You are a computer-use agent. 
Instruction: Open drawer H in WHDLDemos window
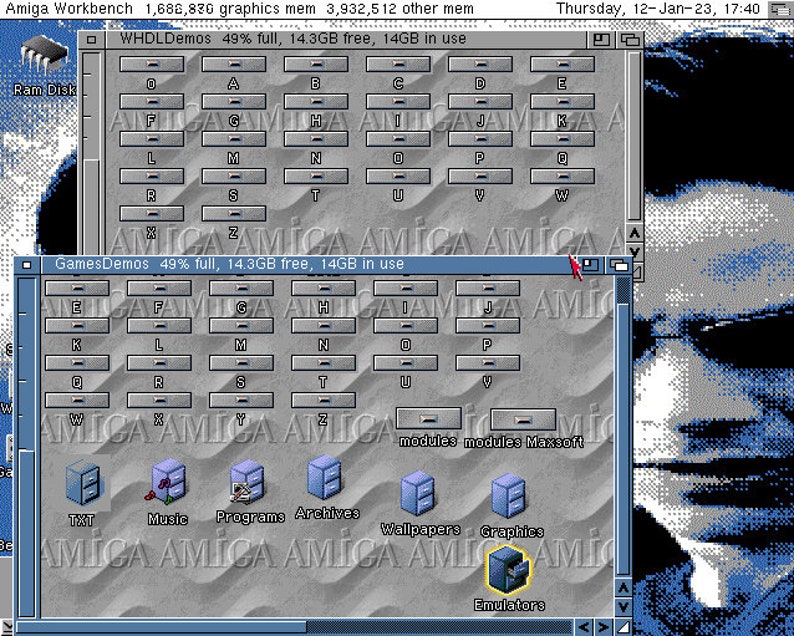[x=316, y=101]
